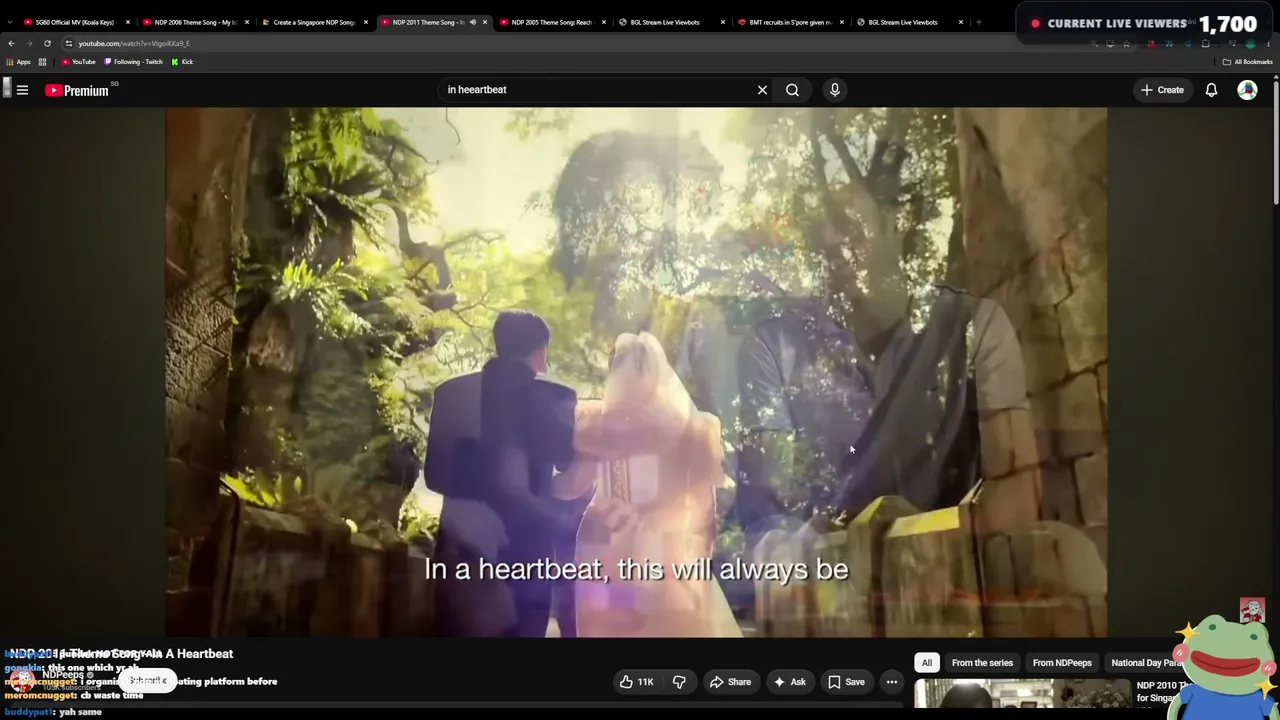Select 'From the series' chip
The width and height of the screenshot is (1280, 720).
[982, 663]
